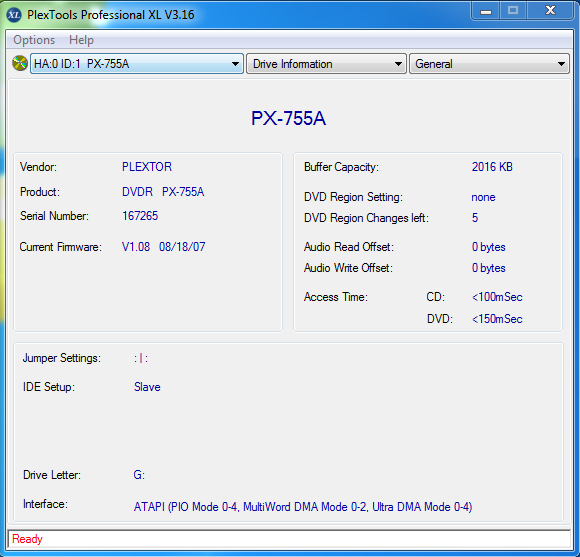
Task: Click the jumper settings diagram
Action: point(141,358)
